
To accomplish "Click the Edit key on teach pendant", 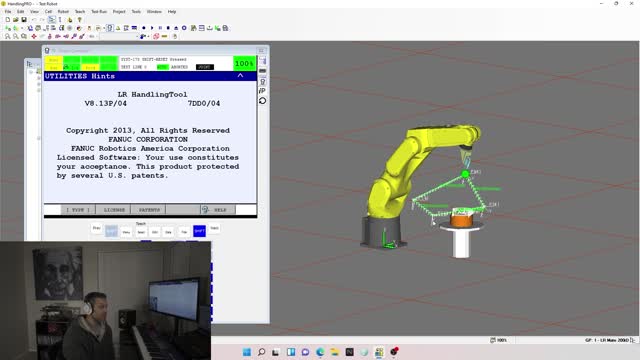I will [x=155, y=232].
